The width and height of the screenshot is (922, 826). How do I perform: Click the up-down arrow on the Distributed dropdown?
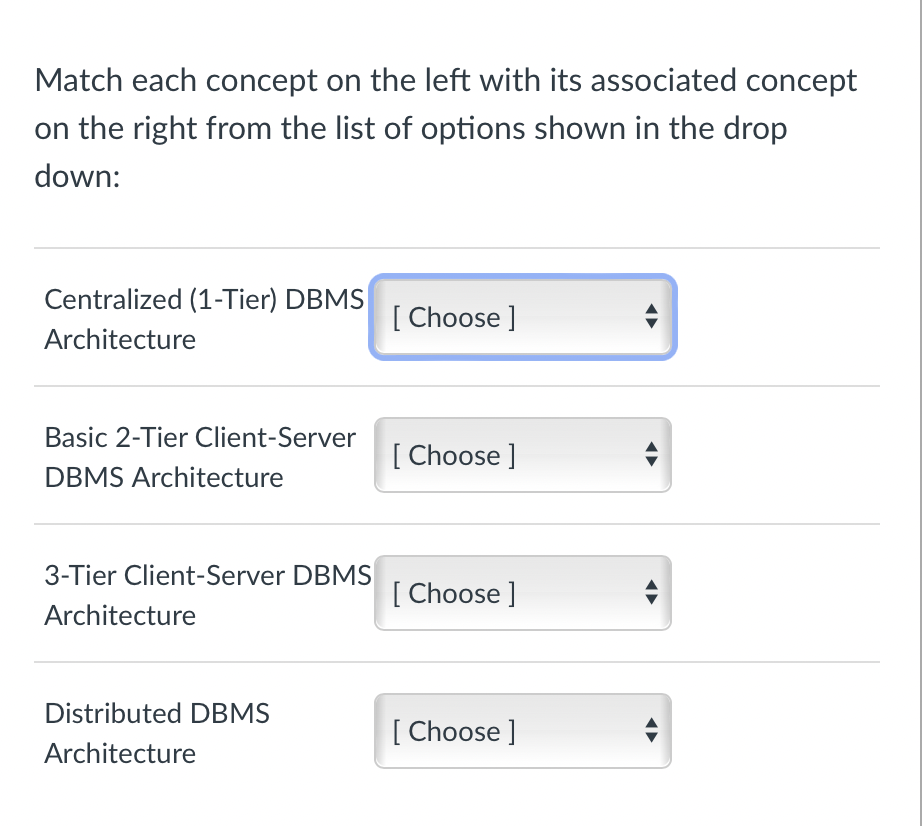pyautogui.click(x=651, y=731)
